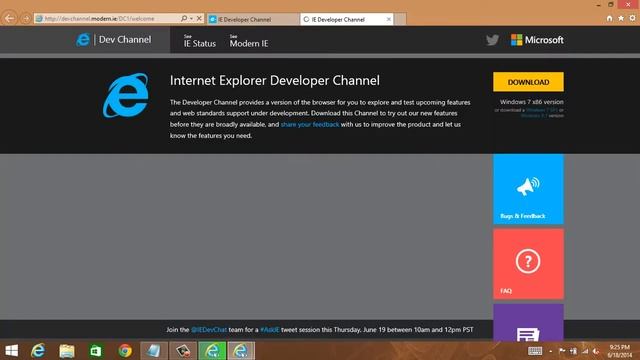Switch to the app beside the green IE icon
The image size is (640, 360).
click(x=183, y=351)
